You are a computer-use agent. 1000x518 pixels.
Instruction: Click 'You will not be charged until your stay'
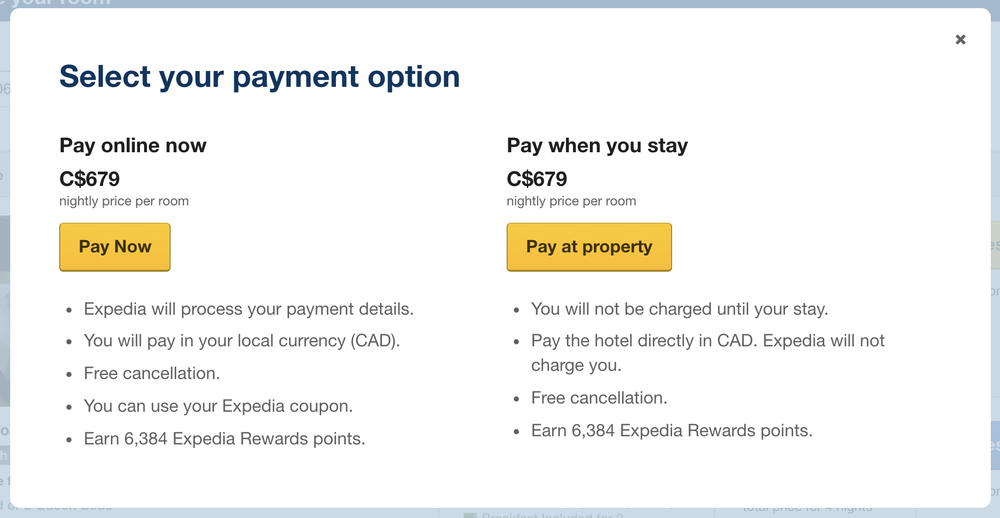(679, 309)
